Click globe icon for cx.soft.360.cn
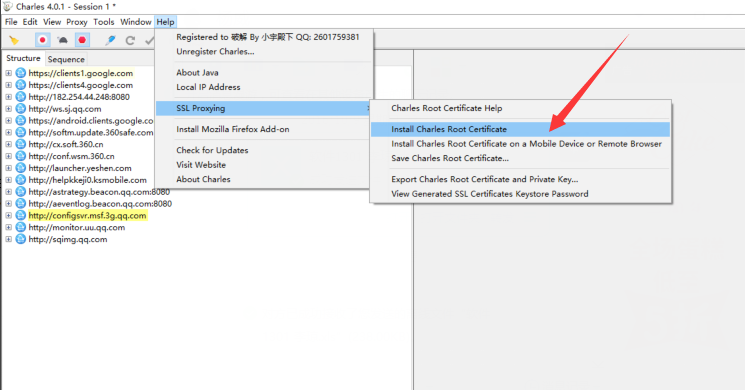Image resolution: width=745 pixels, height=390 pixels. pos(20,144)
